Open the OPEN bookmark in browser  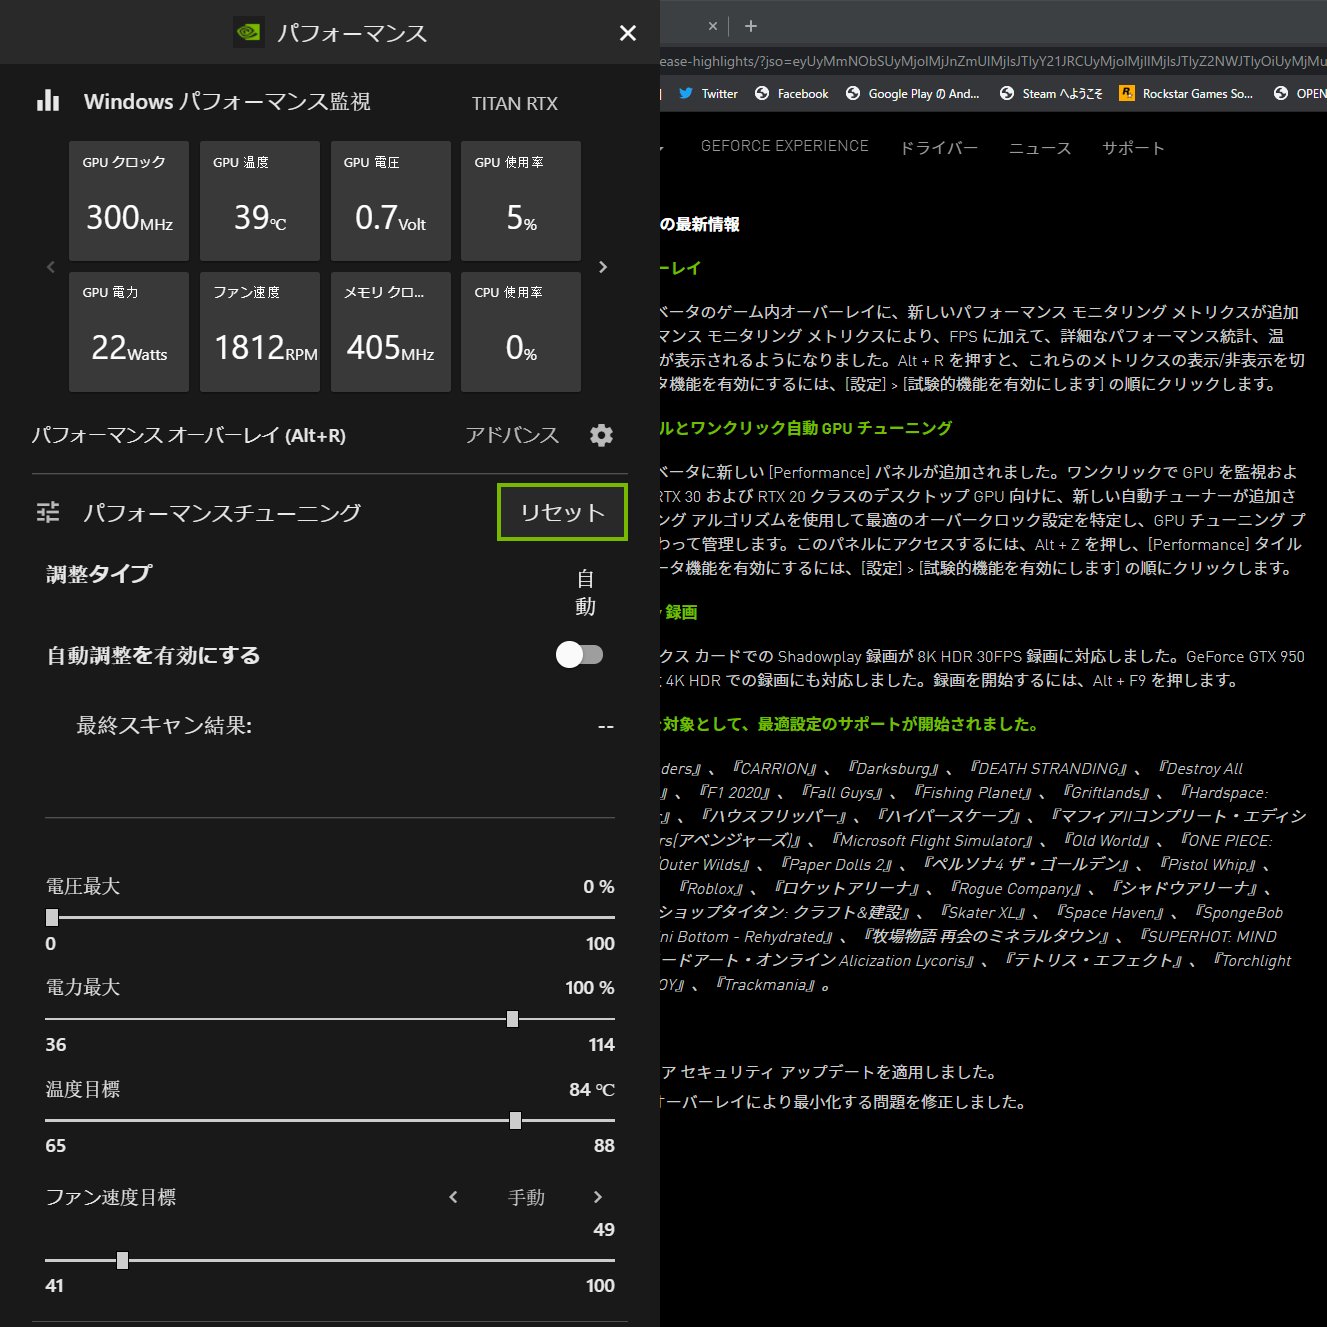[x=1299, y=93]
